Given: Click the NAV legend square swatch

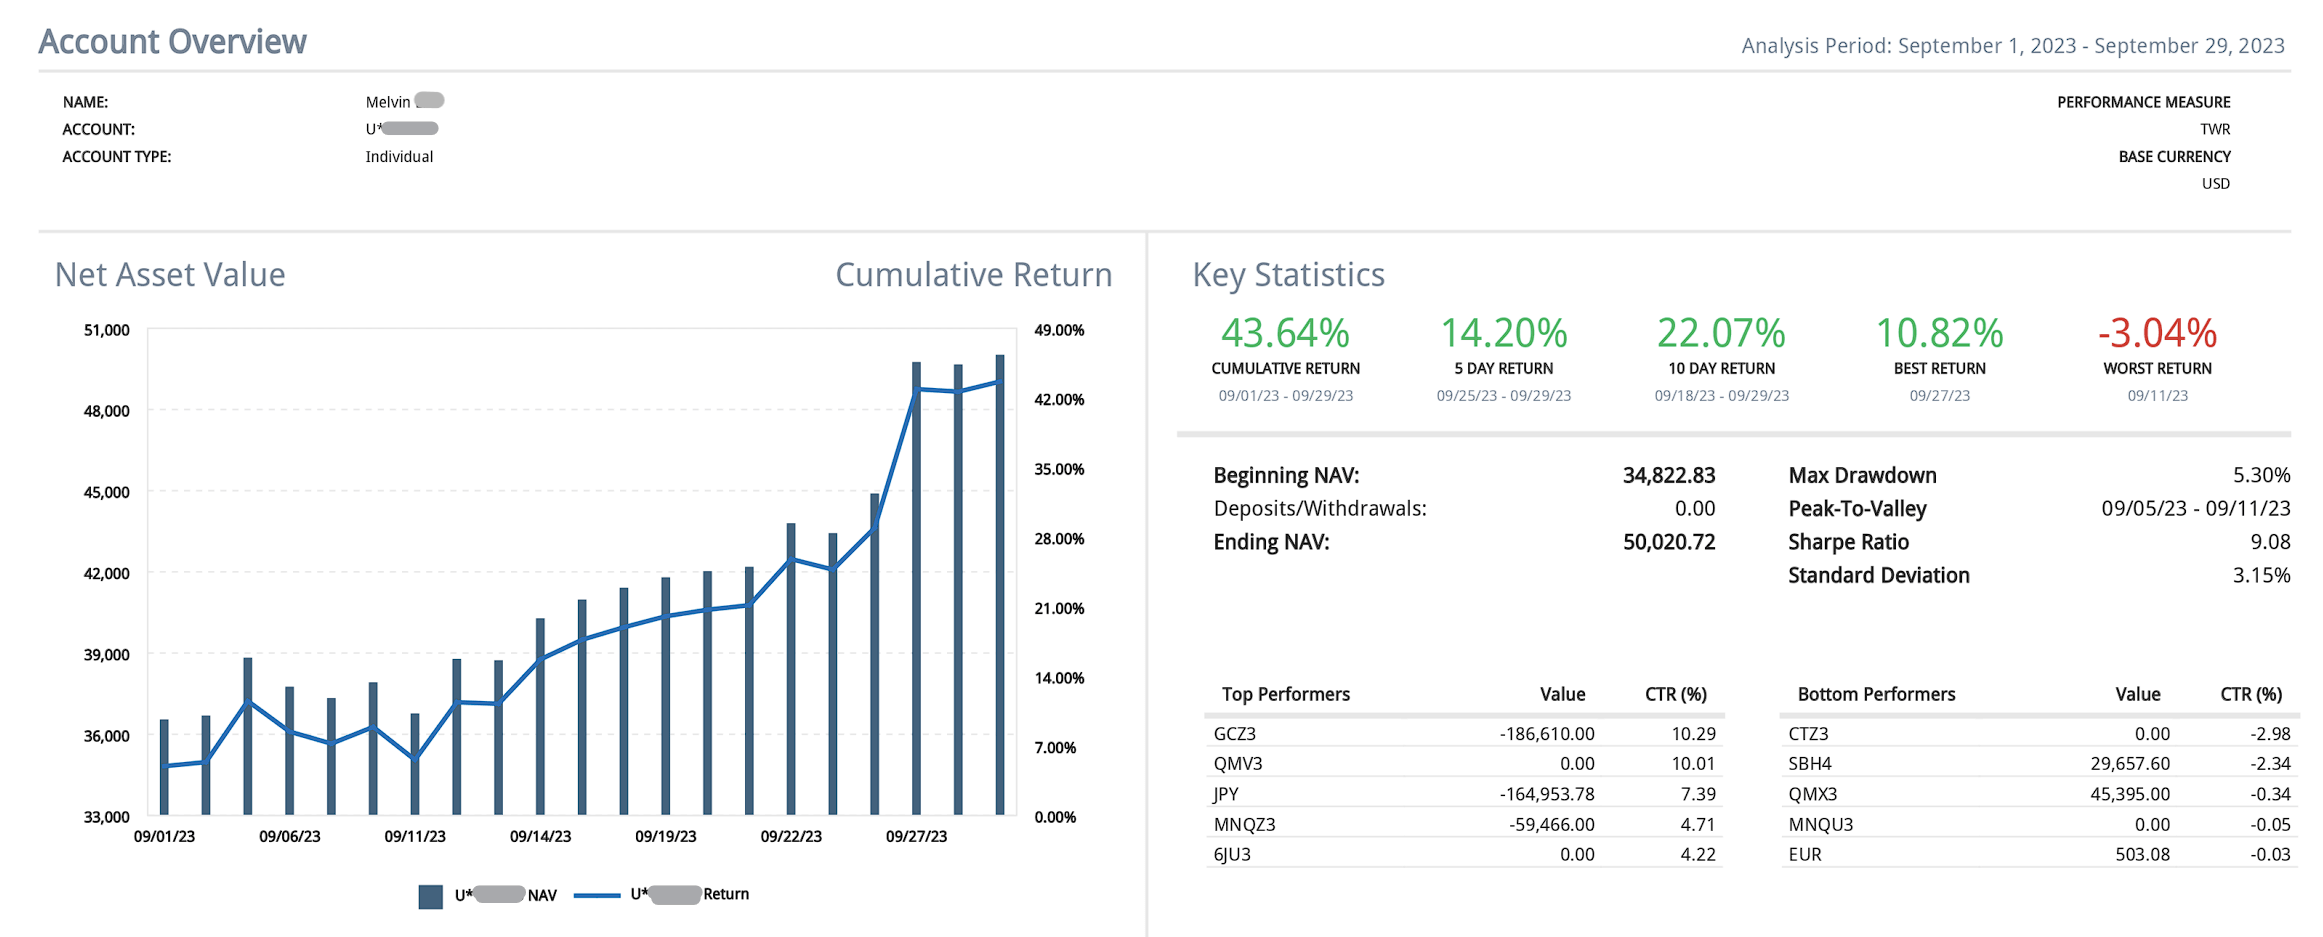Looking at the screenshot, I should pyautogui.click(x=430, y=896).
